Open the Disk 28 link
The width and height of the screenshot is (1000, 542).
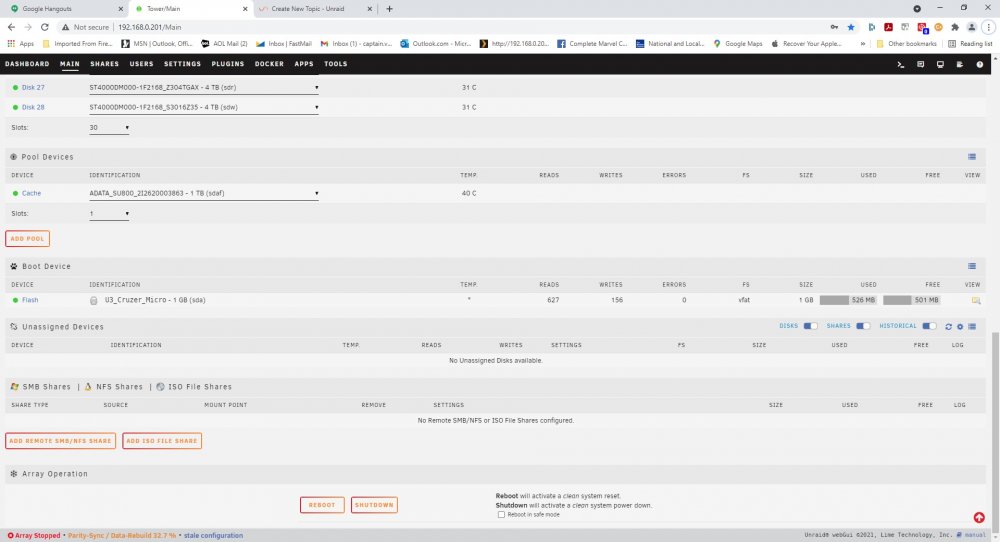pyautogui.click(x=33, y=107)
